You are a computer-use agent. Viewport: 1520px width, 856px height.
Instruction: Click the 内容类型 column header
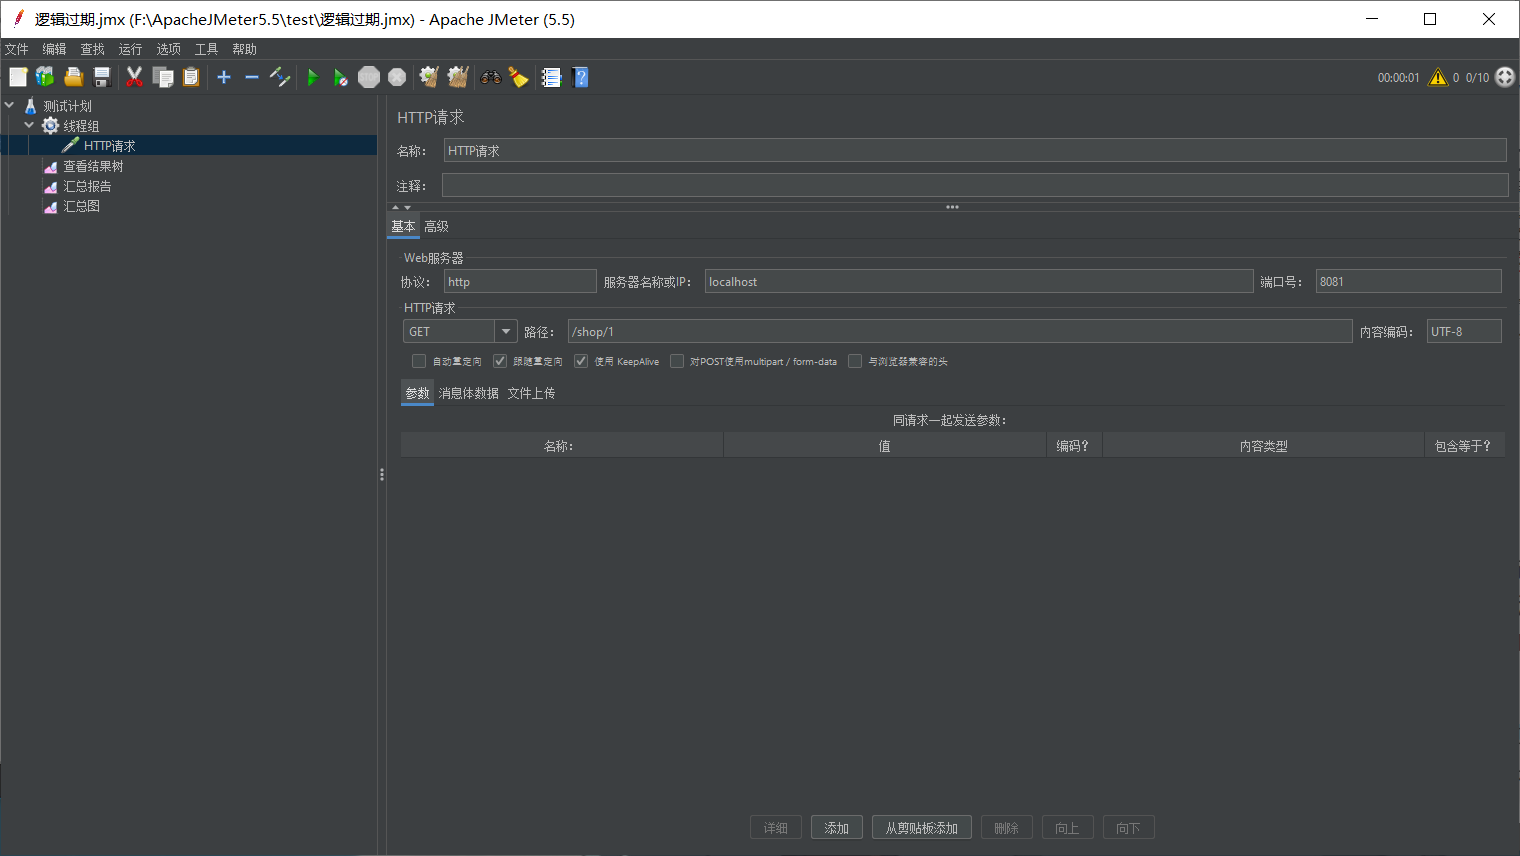[1264, 446]
